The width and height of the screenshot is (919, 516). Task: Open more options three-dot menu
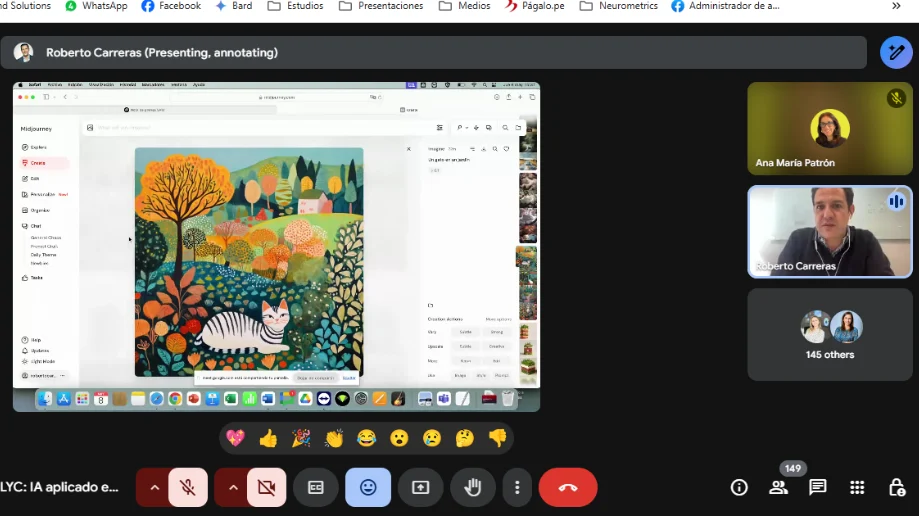tap(517, 487)
